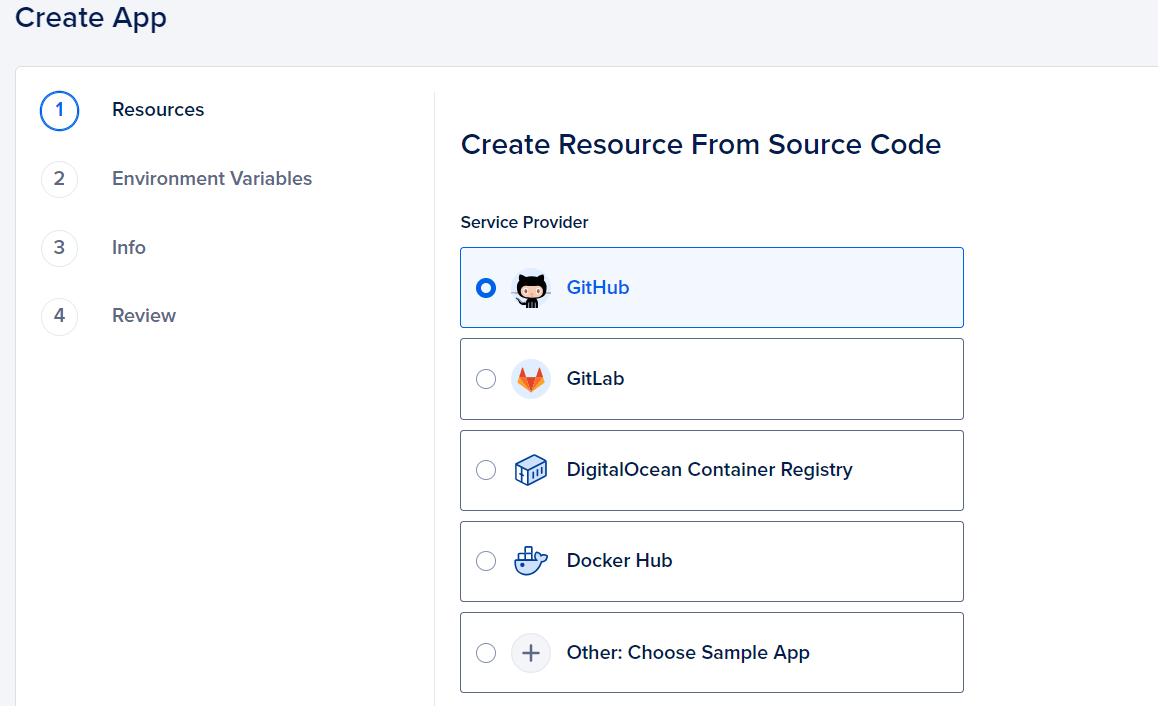Click the Other: Choose Sample App label

(688, 653)
